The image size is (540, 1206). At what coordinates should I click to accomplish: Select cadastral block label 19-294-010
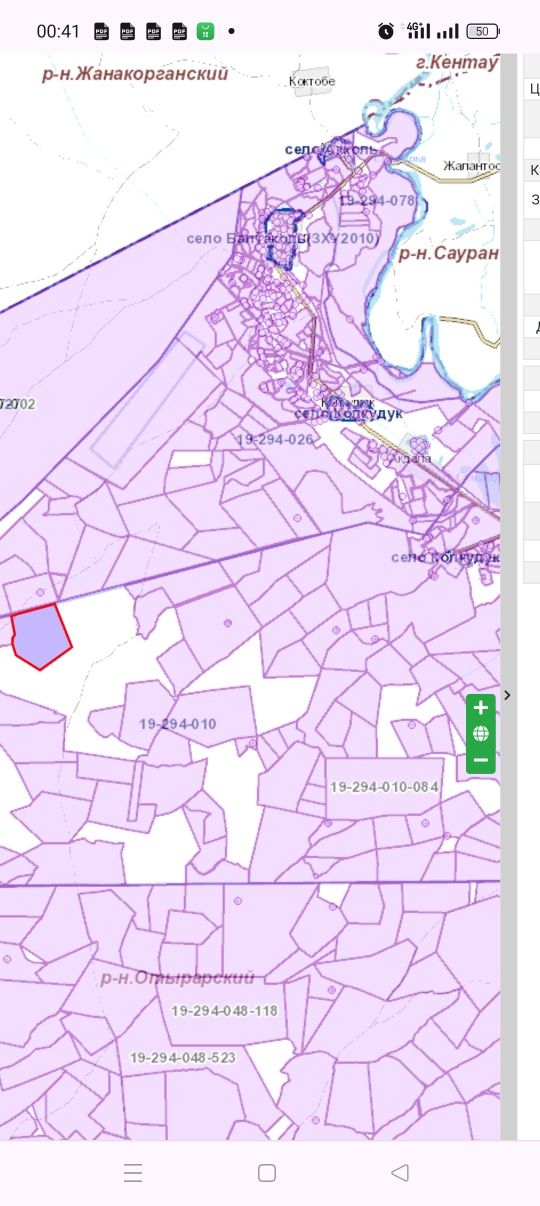point(178,724)
